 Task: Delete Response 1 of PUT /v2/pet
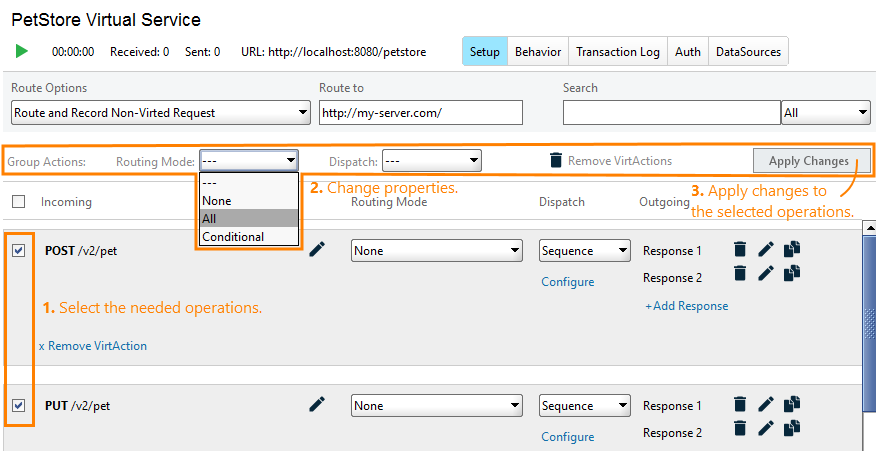point(740,403)
